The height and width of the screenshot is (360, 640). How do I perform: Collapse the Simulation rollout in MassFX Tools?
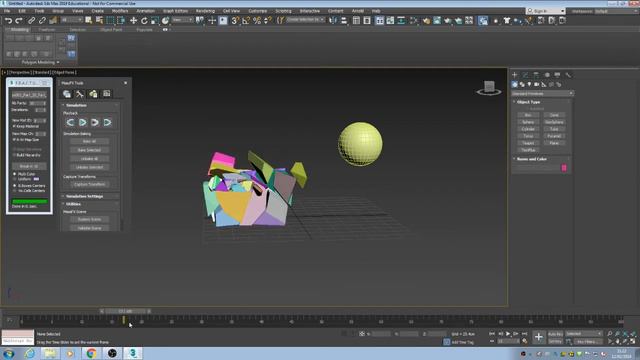[x=76, y=105]
